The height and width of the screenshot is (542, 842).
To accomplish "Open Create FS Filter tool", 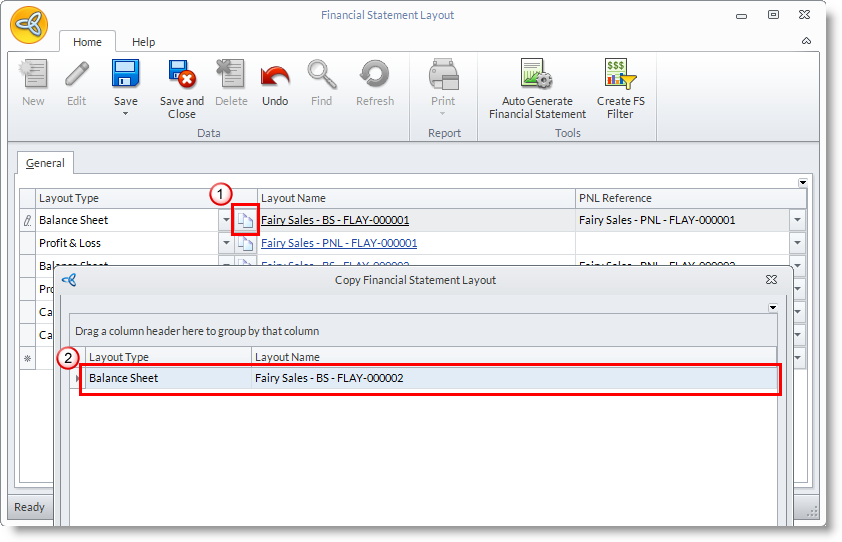I will [621, 89].
